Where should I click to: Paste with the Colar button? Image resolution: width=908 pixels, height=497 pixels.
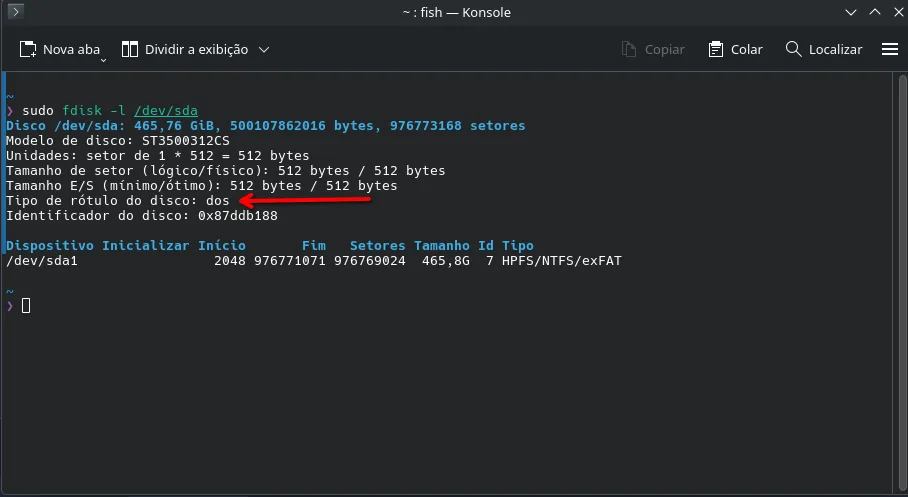(735, 50)
